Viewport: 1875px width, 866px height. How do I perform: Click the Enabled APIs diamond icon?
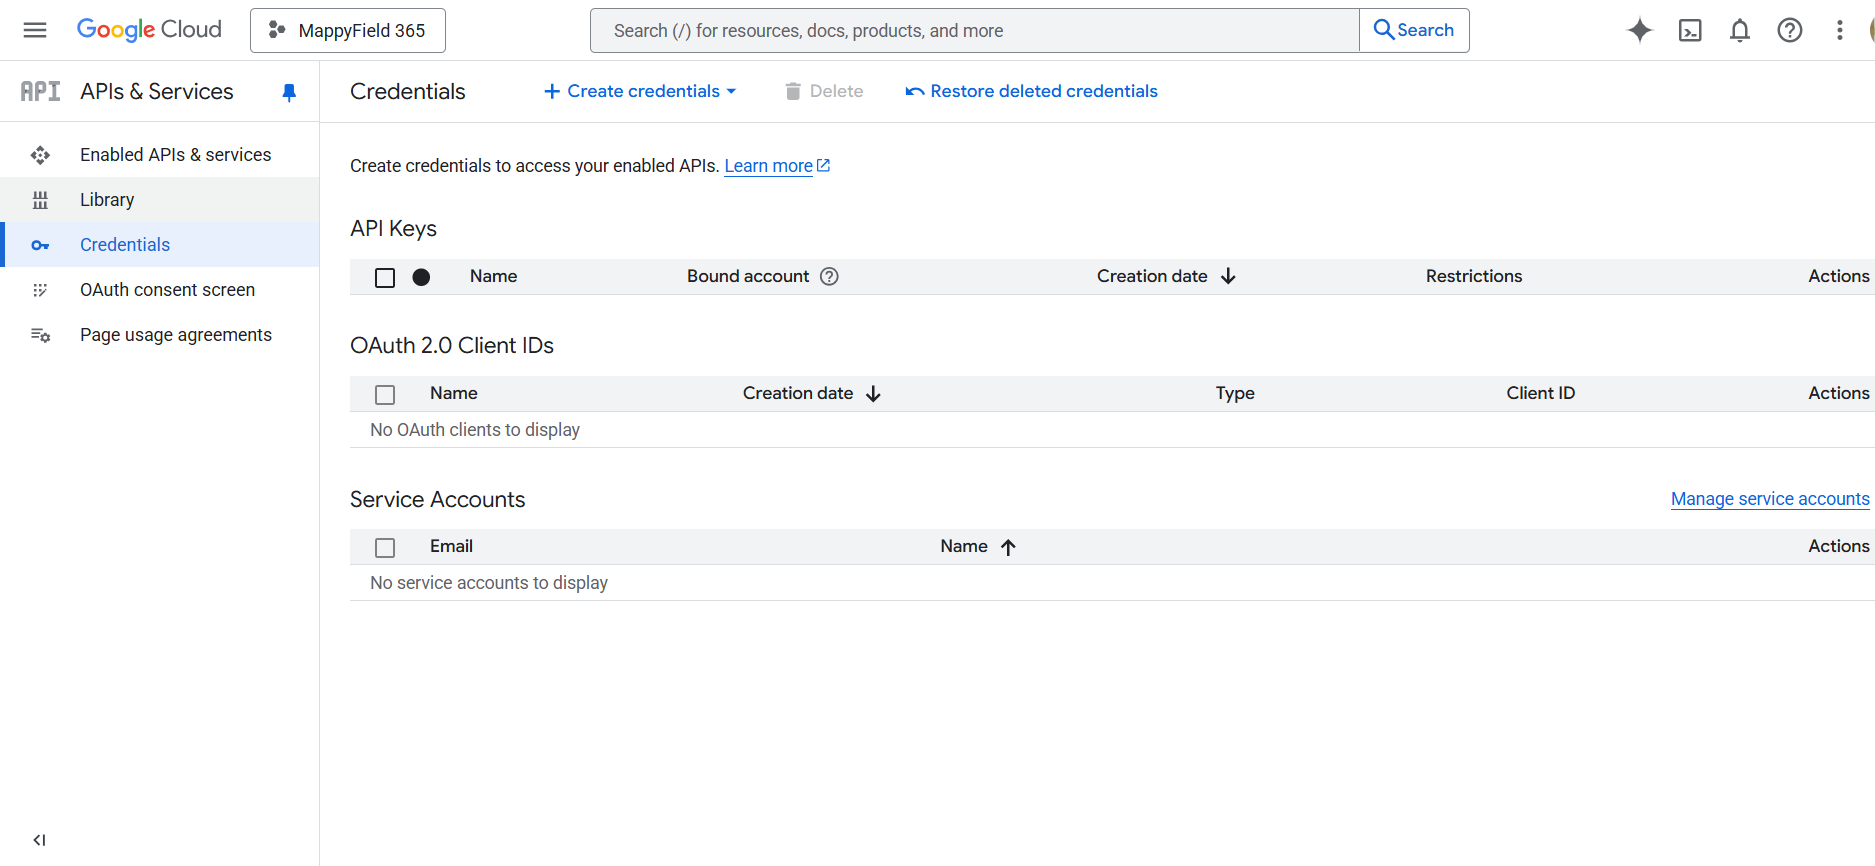pyautogui.click(x=40, y=155)
